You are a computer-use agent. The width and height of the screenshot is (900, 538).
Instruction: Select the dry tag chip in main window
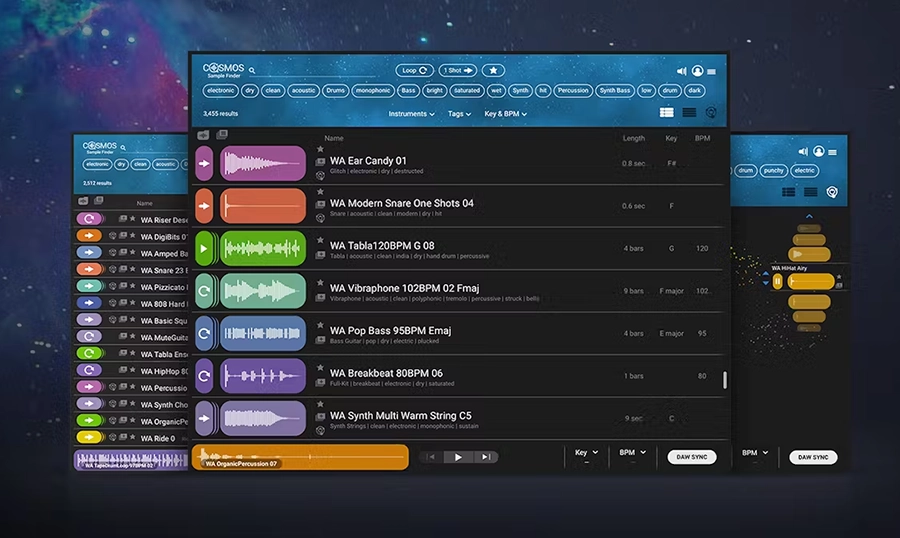point(250,91)
